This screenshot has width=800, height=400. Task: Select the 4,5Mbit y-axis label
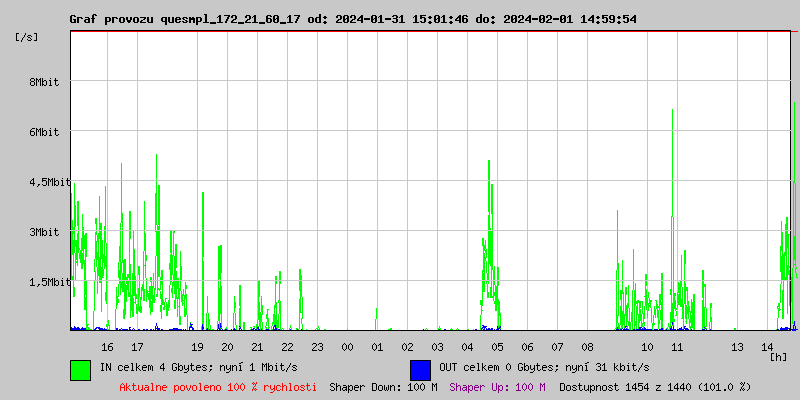tap(48, 182)
